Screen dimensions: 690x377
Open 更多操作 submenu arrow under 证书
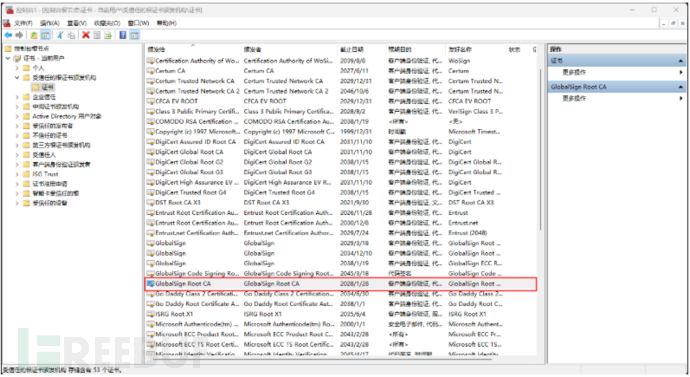[x=681, y=72]
